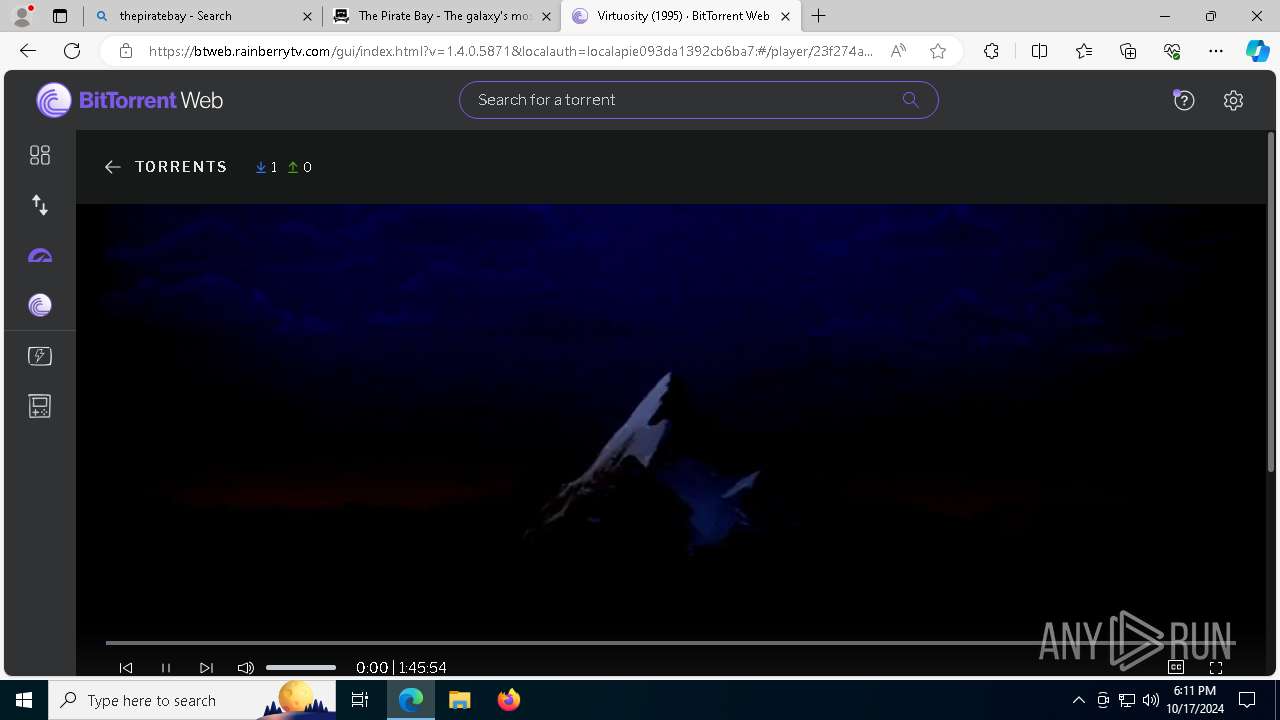
Task: Open the transfers up-down arrows sidebar icon
Action: click(40, 205)
